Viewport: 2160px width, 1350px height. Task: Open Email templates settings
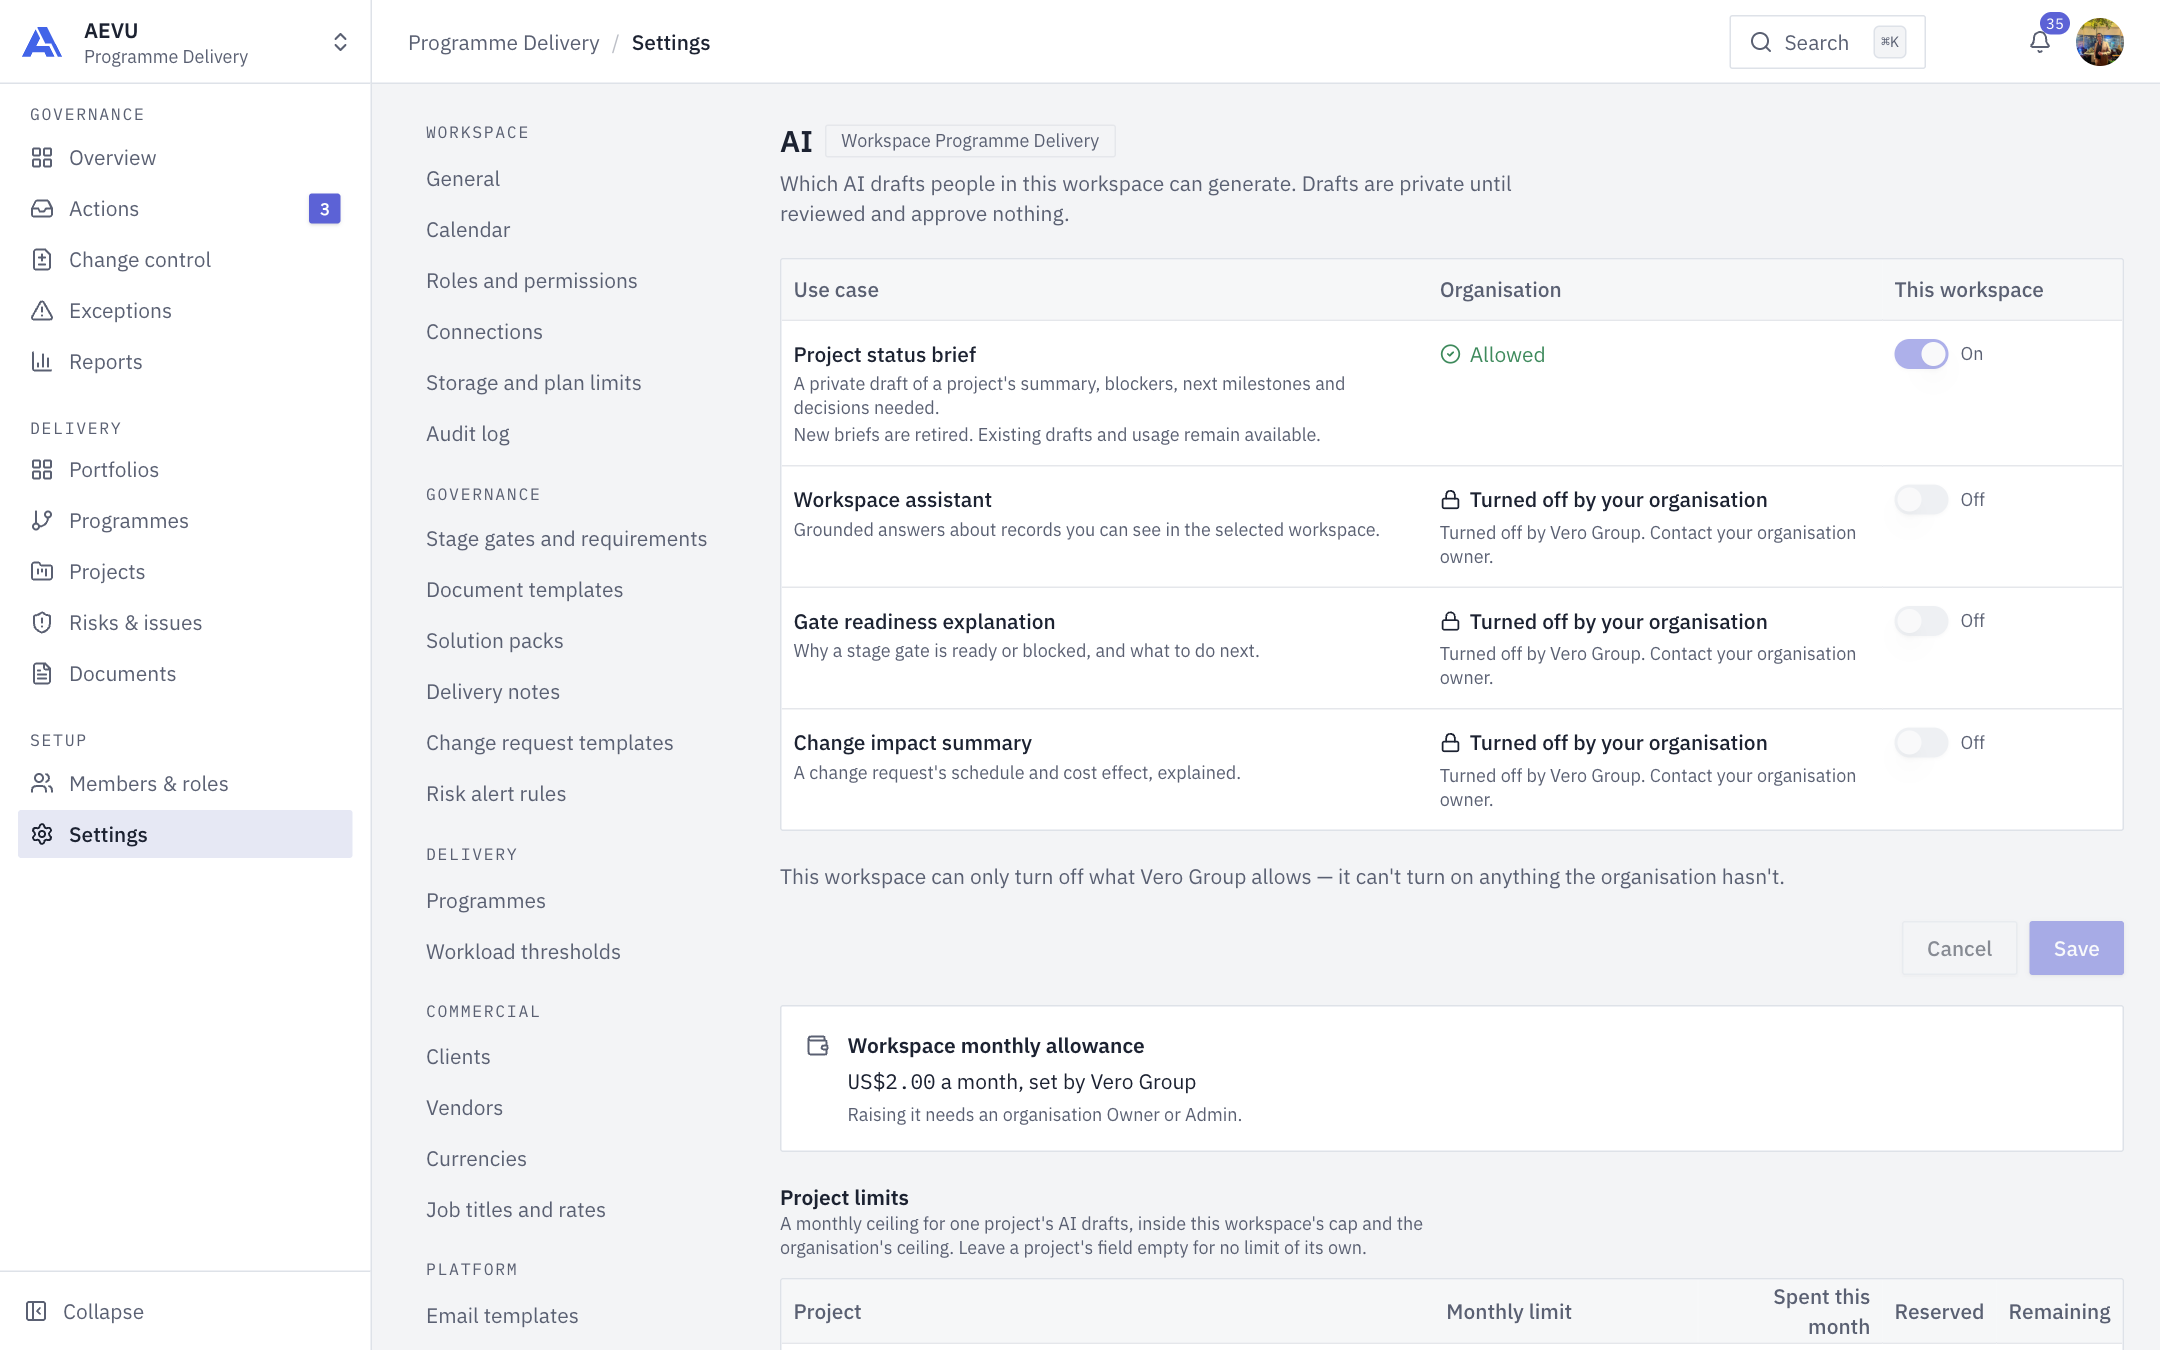coord(502,1316)
